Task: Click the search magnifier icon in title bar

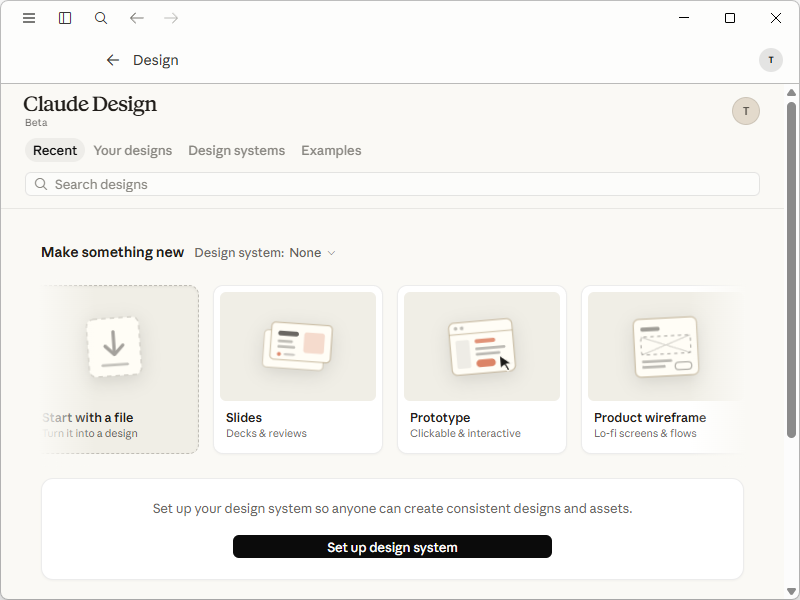Action: [101, 18]
